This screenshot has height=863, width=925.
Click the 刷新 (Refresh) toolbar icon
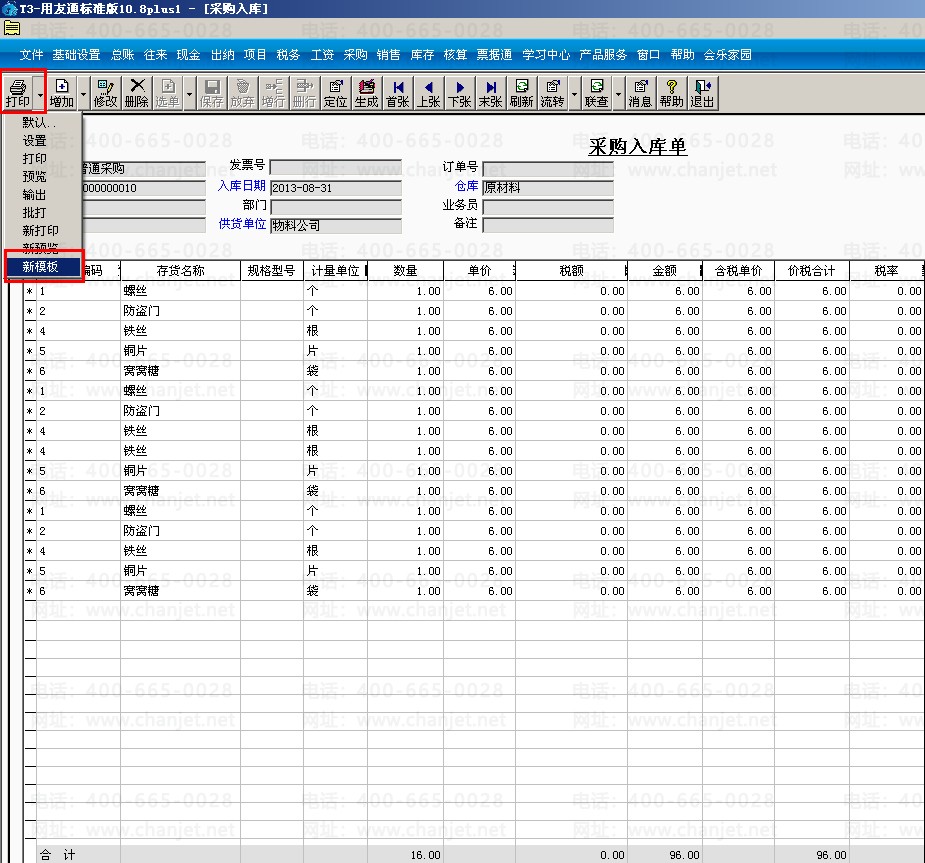click(x=521, y=93)
